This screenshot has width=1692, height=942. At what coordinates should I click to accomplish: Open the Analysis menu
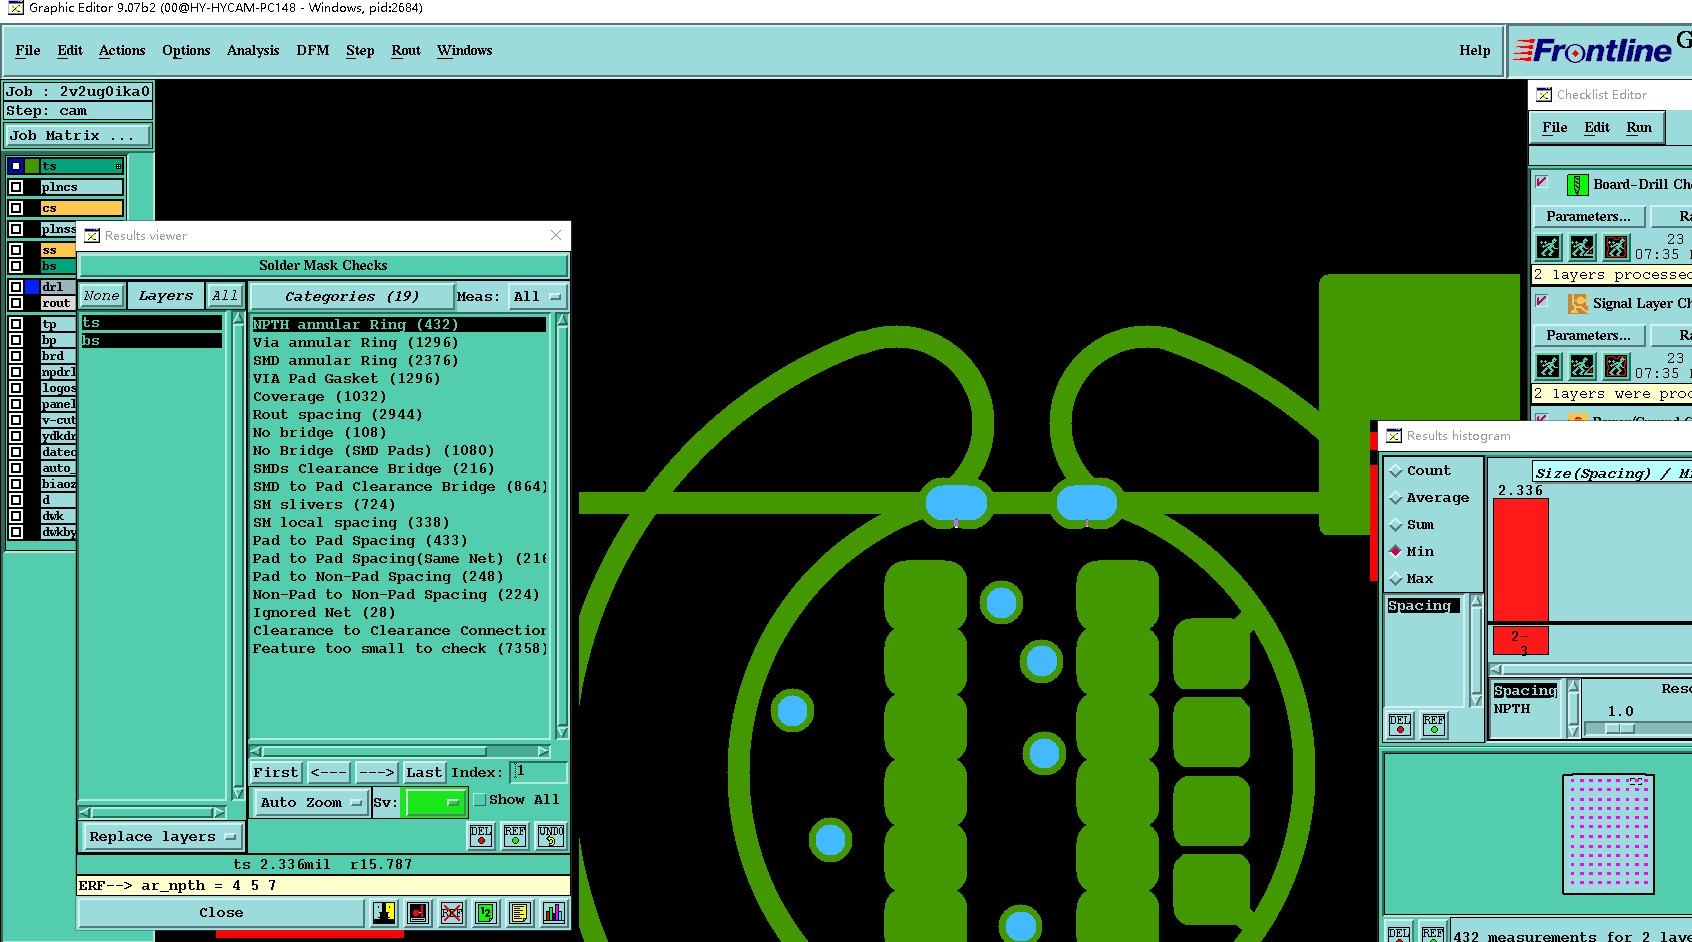(x=253, y=51)
